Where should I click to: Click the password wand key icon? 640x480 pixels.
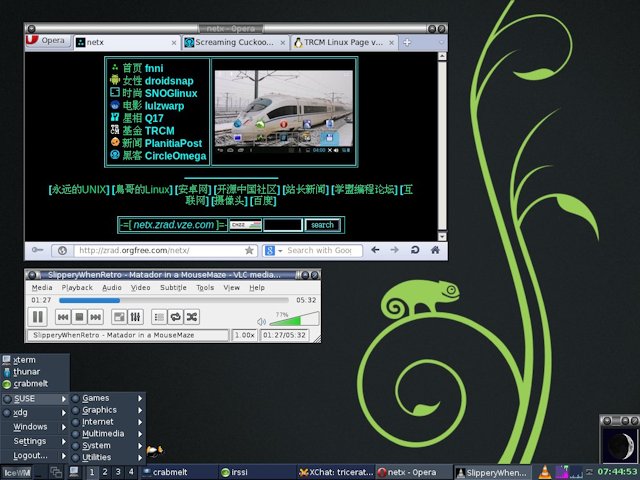(x=38, y=250)
